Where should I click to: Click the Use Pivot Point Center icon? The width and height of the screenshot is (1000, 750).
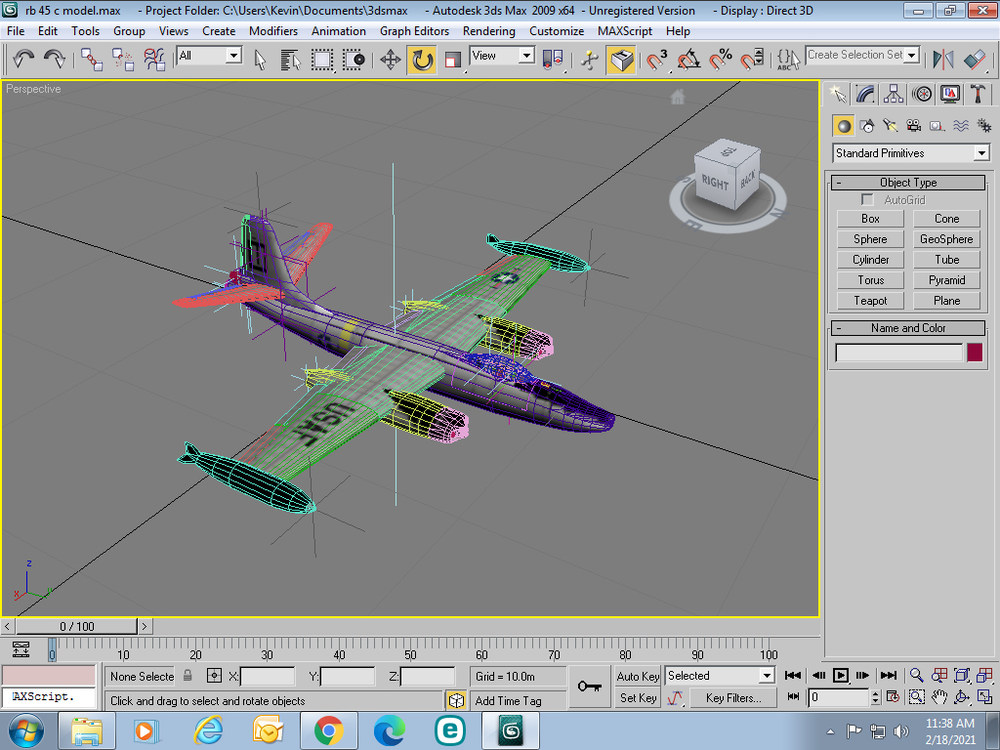tap(553, 59)
